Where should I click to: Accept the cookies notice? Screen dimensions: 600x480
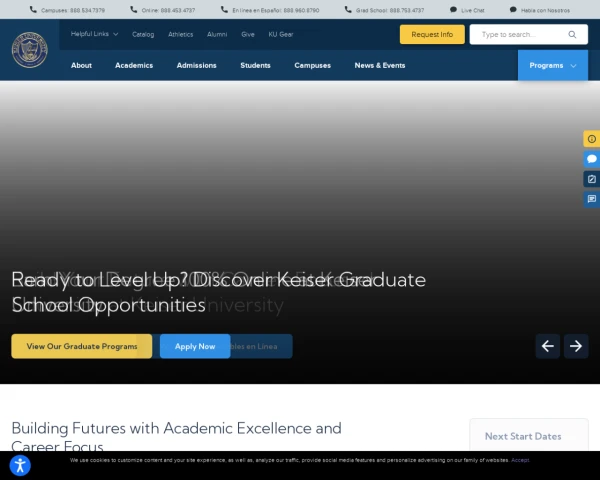pyautogui.click(x=520, y=460)
